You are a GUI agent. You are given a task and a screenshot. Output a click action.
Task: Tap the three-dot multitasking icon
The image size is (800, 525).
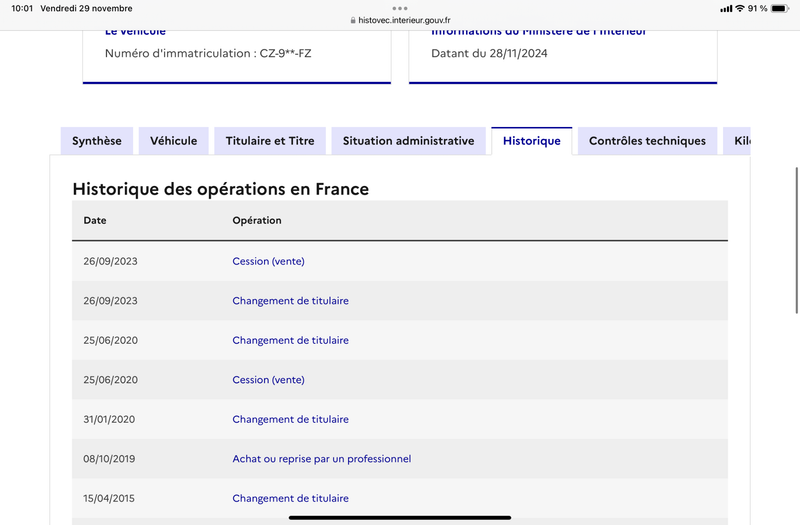pyautogui.click(x=400, y=8)
